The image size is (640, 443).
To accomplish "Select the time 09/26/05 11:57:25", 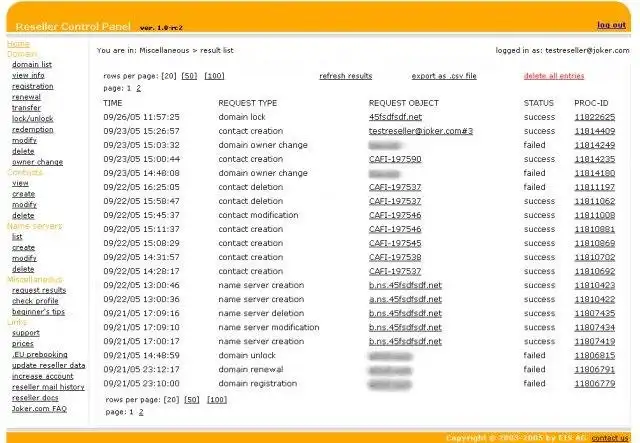I will click(141, 117).
